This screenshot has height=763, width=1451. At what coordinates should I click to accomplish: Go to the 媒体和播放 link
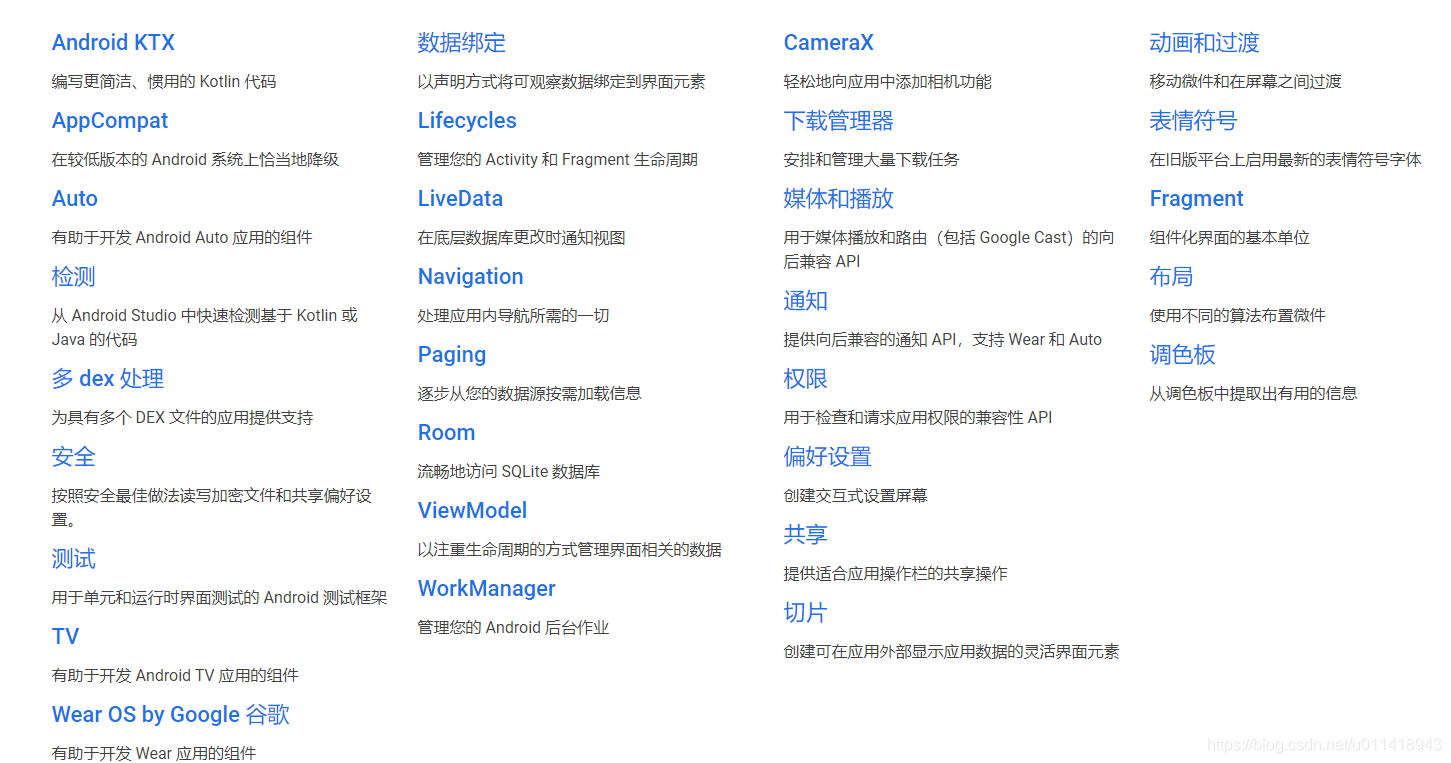coord(839,199)
